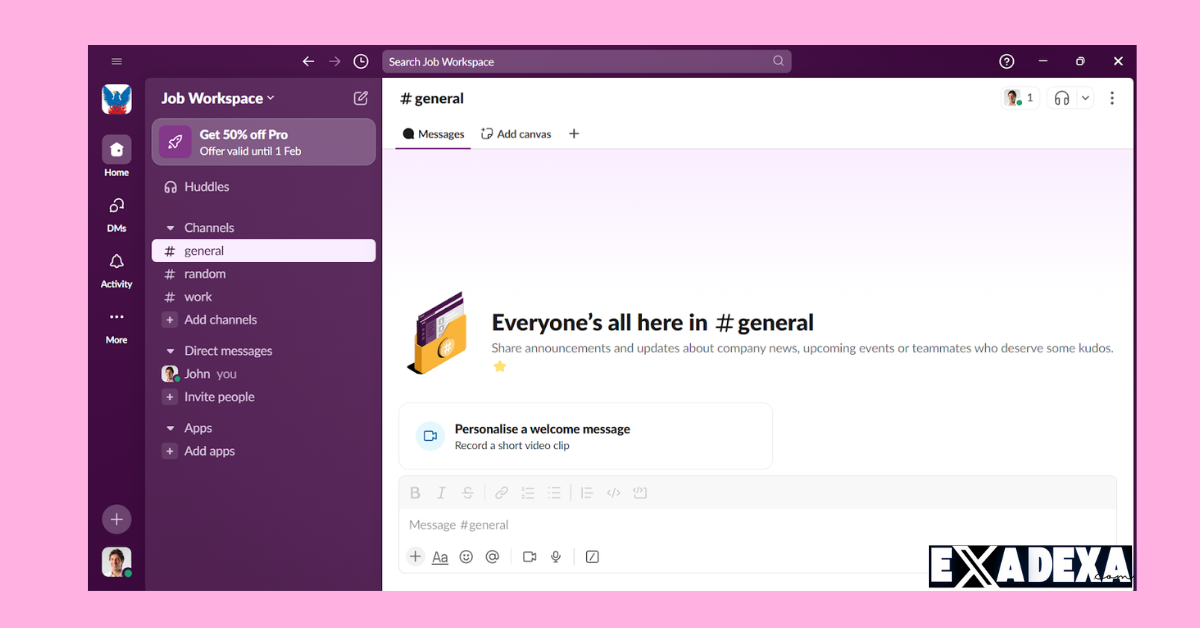Apply strikethrough formatting
Screen dimensions: 1200x628
coord(467,492)
